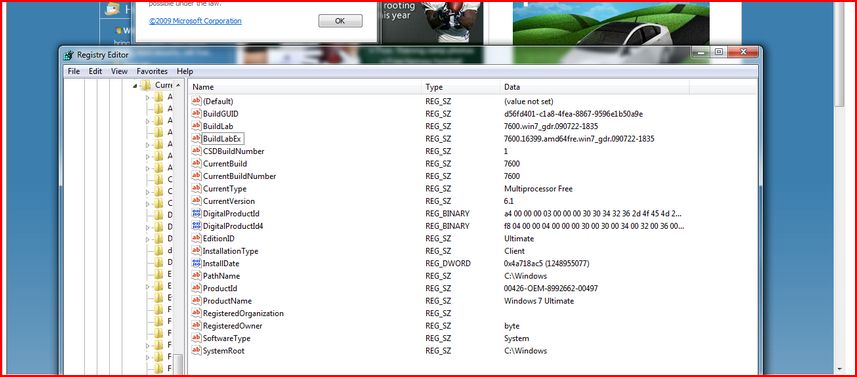Select the InstallDate value name
The height and width of the screenshot is (377, 857).
point(221,263)
